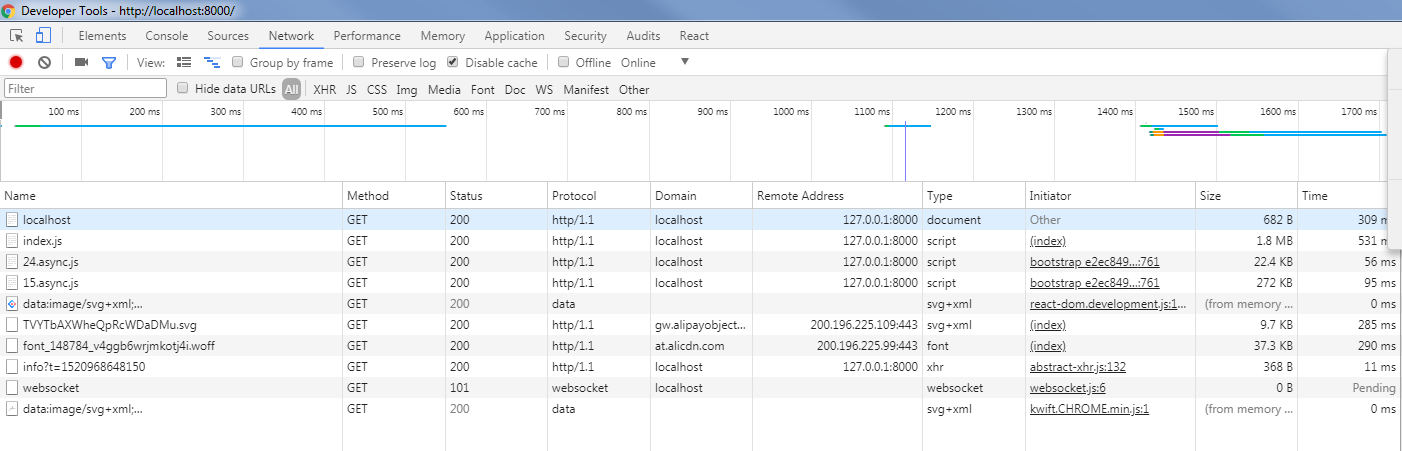Open the kwift.CHROME.min.js:1 initiator link
This screenshot has height=451, width=1402.
click(1089, 408)
